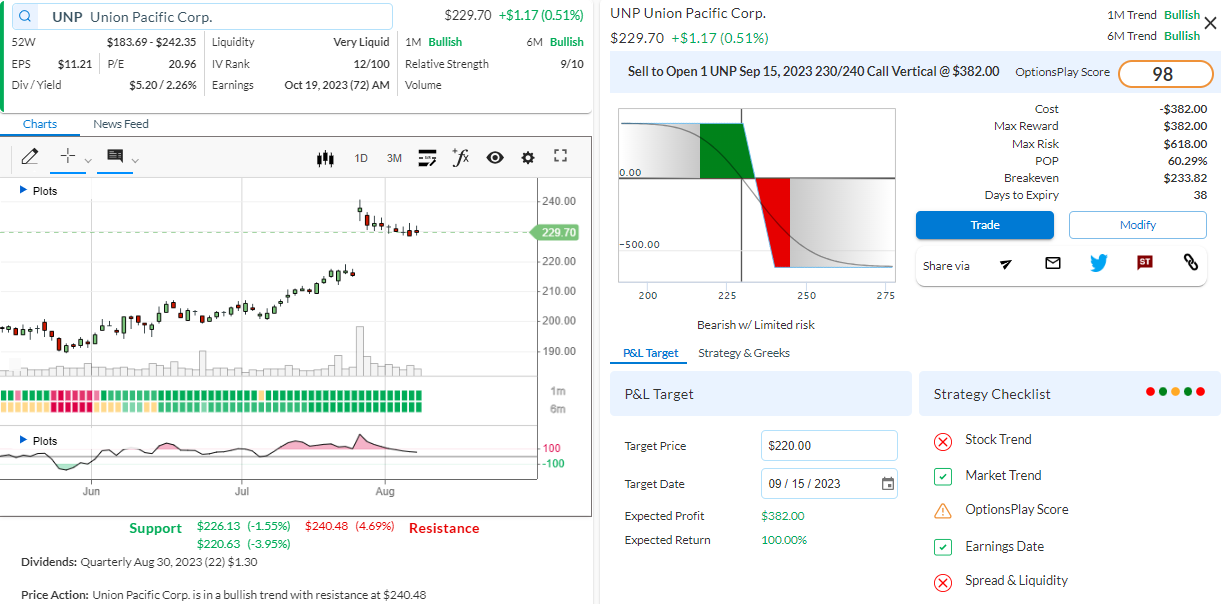Add indicator with the fx icon
The width and height of the screenshot is (1222, 604).
460,157
